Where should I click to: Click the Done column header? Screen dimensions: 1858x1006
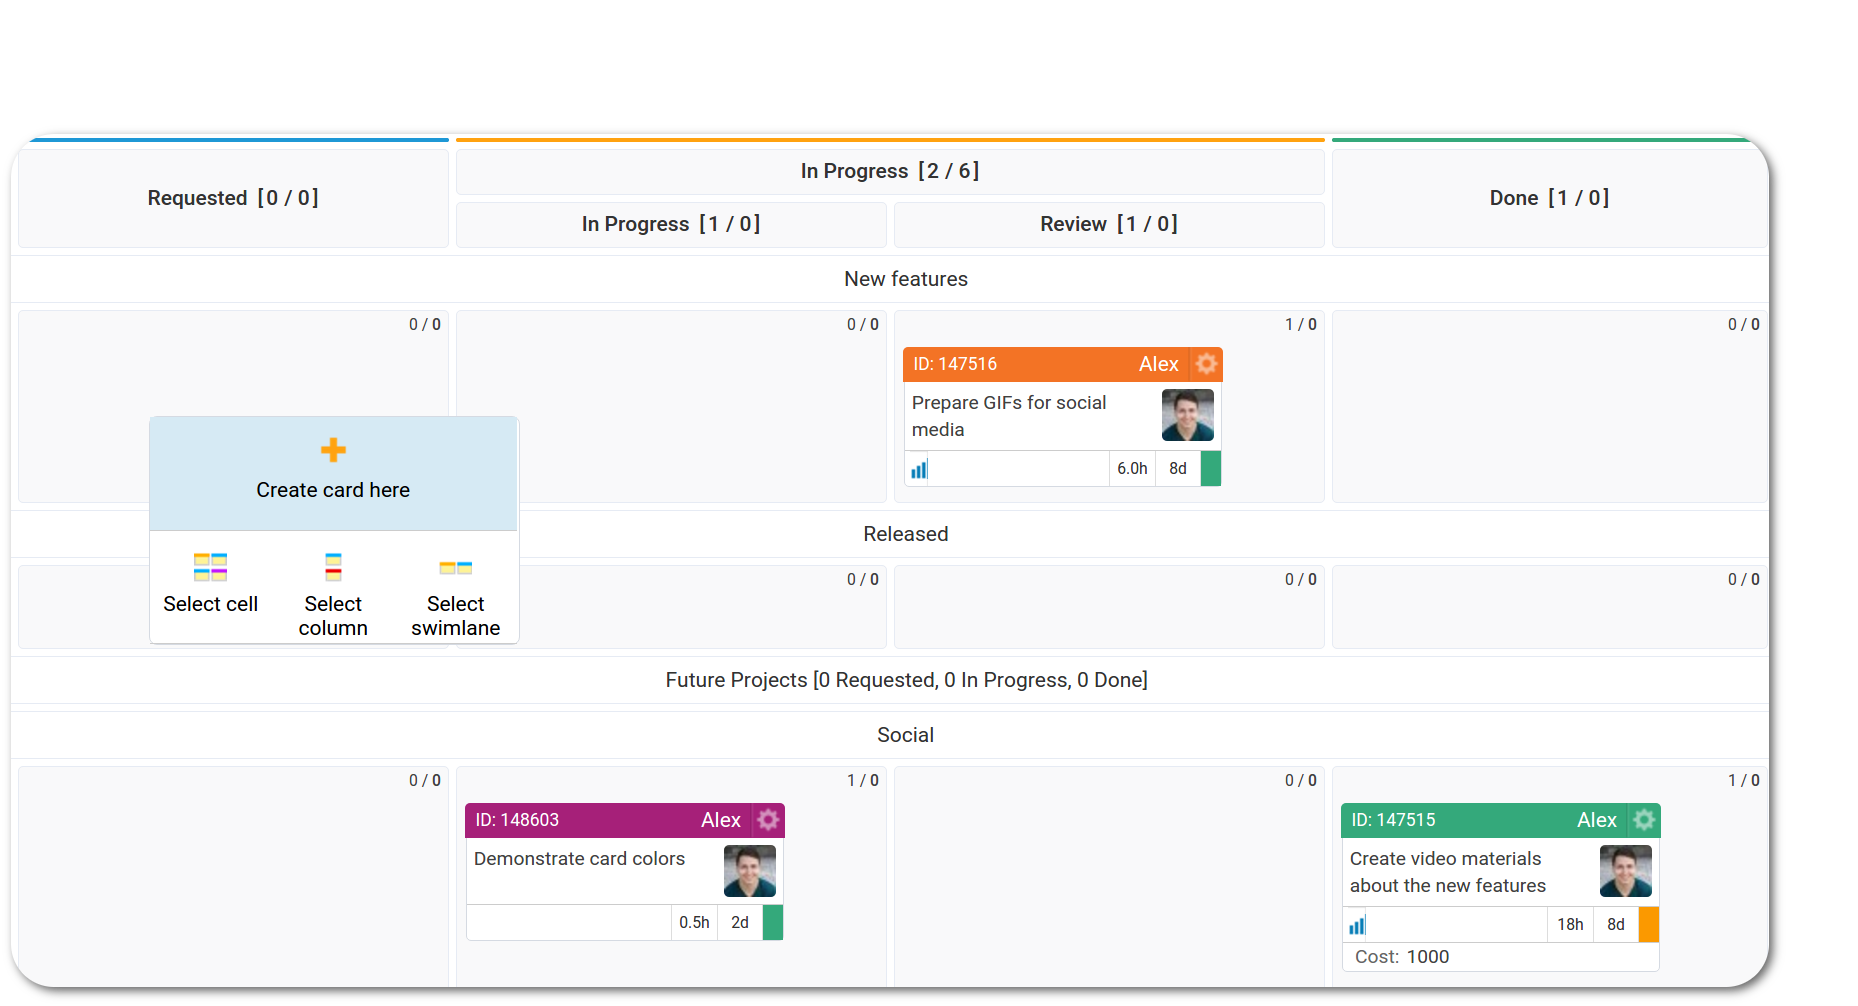(x=1548, y=198)
